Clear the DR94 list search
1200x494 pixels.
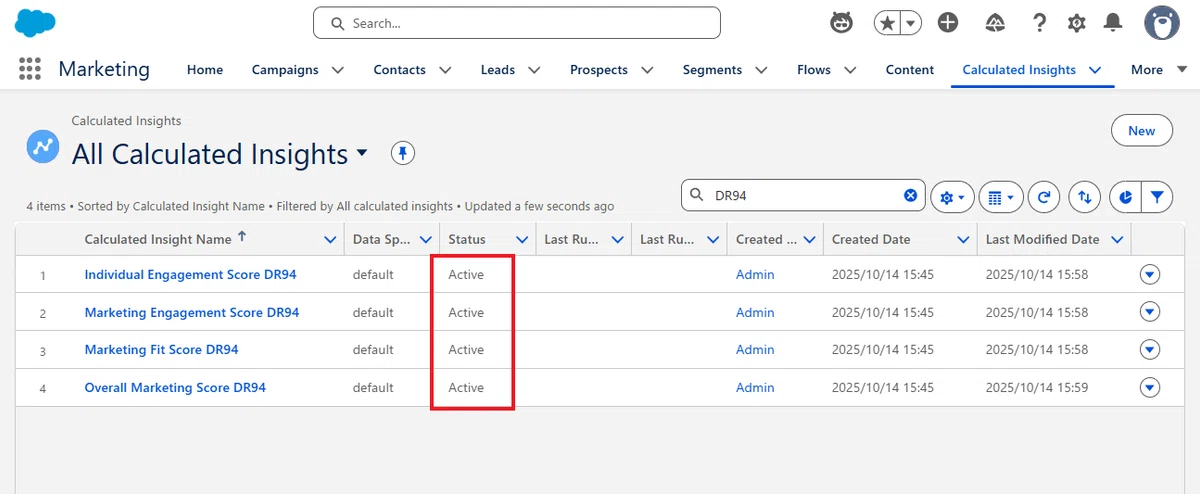[x=910, y=196]
